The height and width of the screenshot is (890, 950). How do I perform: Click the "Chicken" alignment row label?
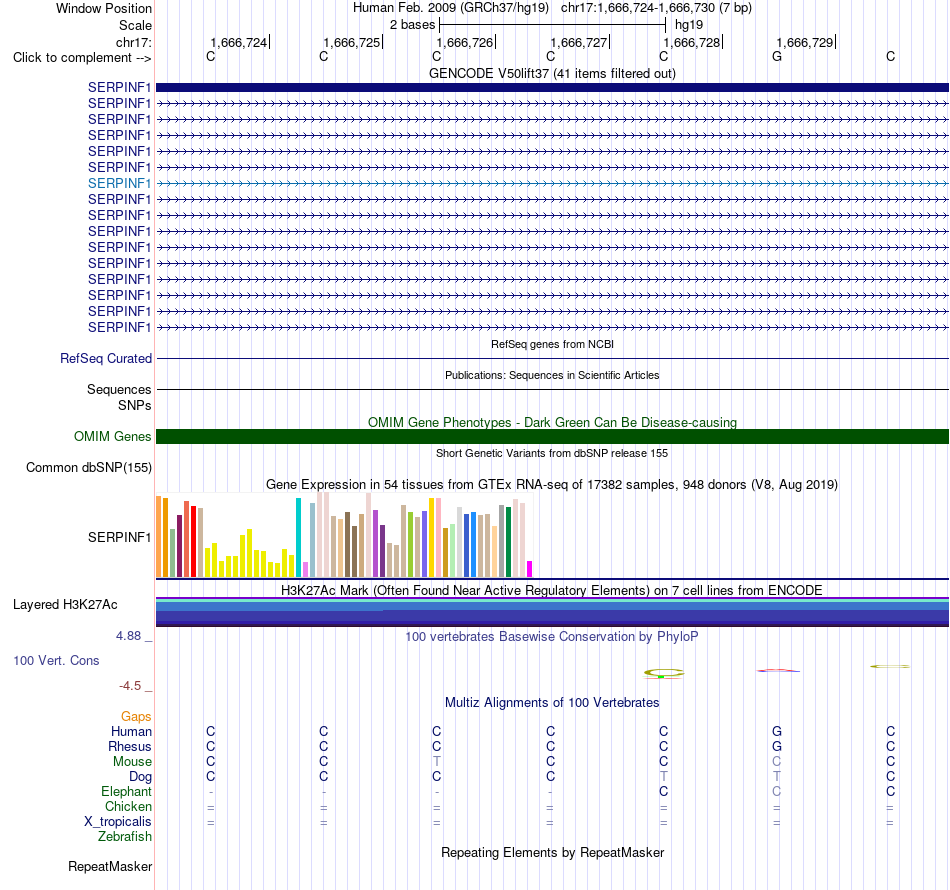128,806
